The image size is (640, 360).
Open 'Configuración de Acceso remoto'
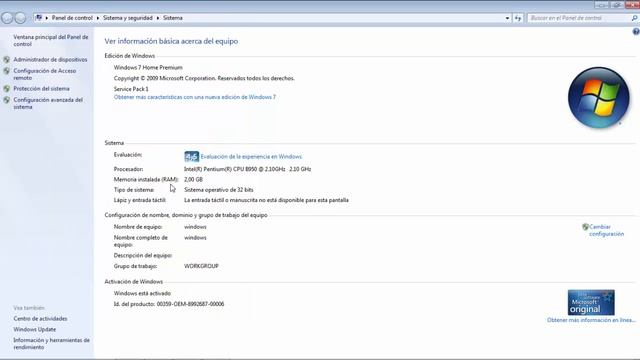click(44, 74)
